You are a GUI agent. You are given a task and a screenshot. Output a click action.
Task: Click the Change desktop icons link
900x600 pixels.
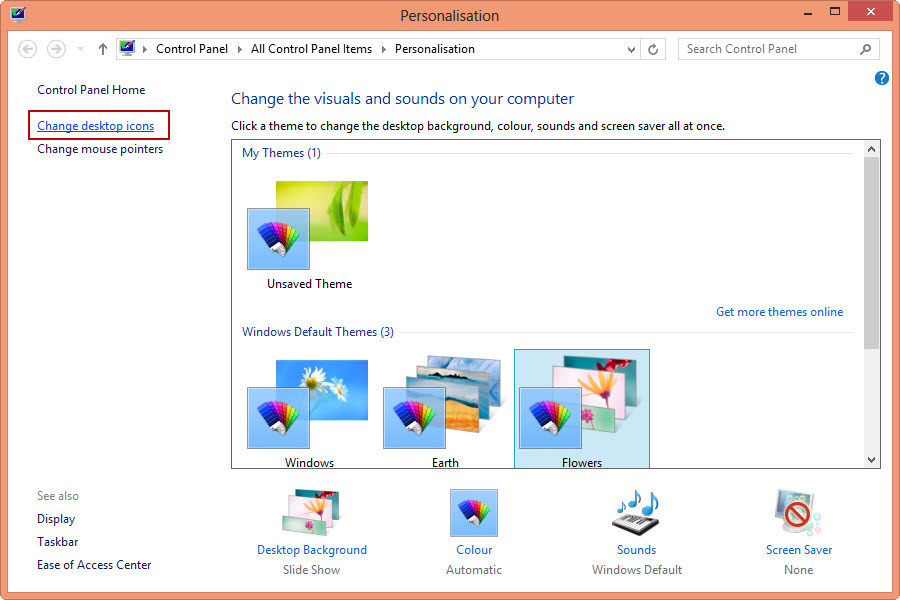pos(96,126)
